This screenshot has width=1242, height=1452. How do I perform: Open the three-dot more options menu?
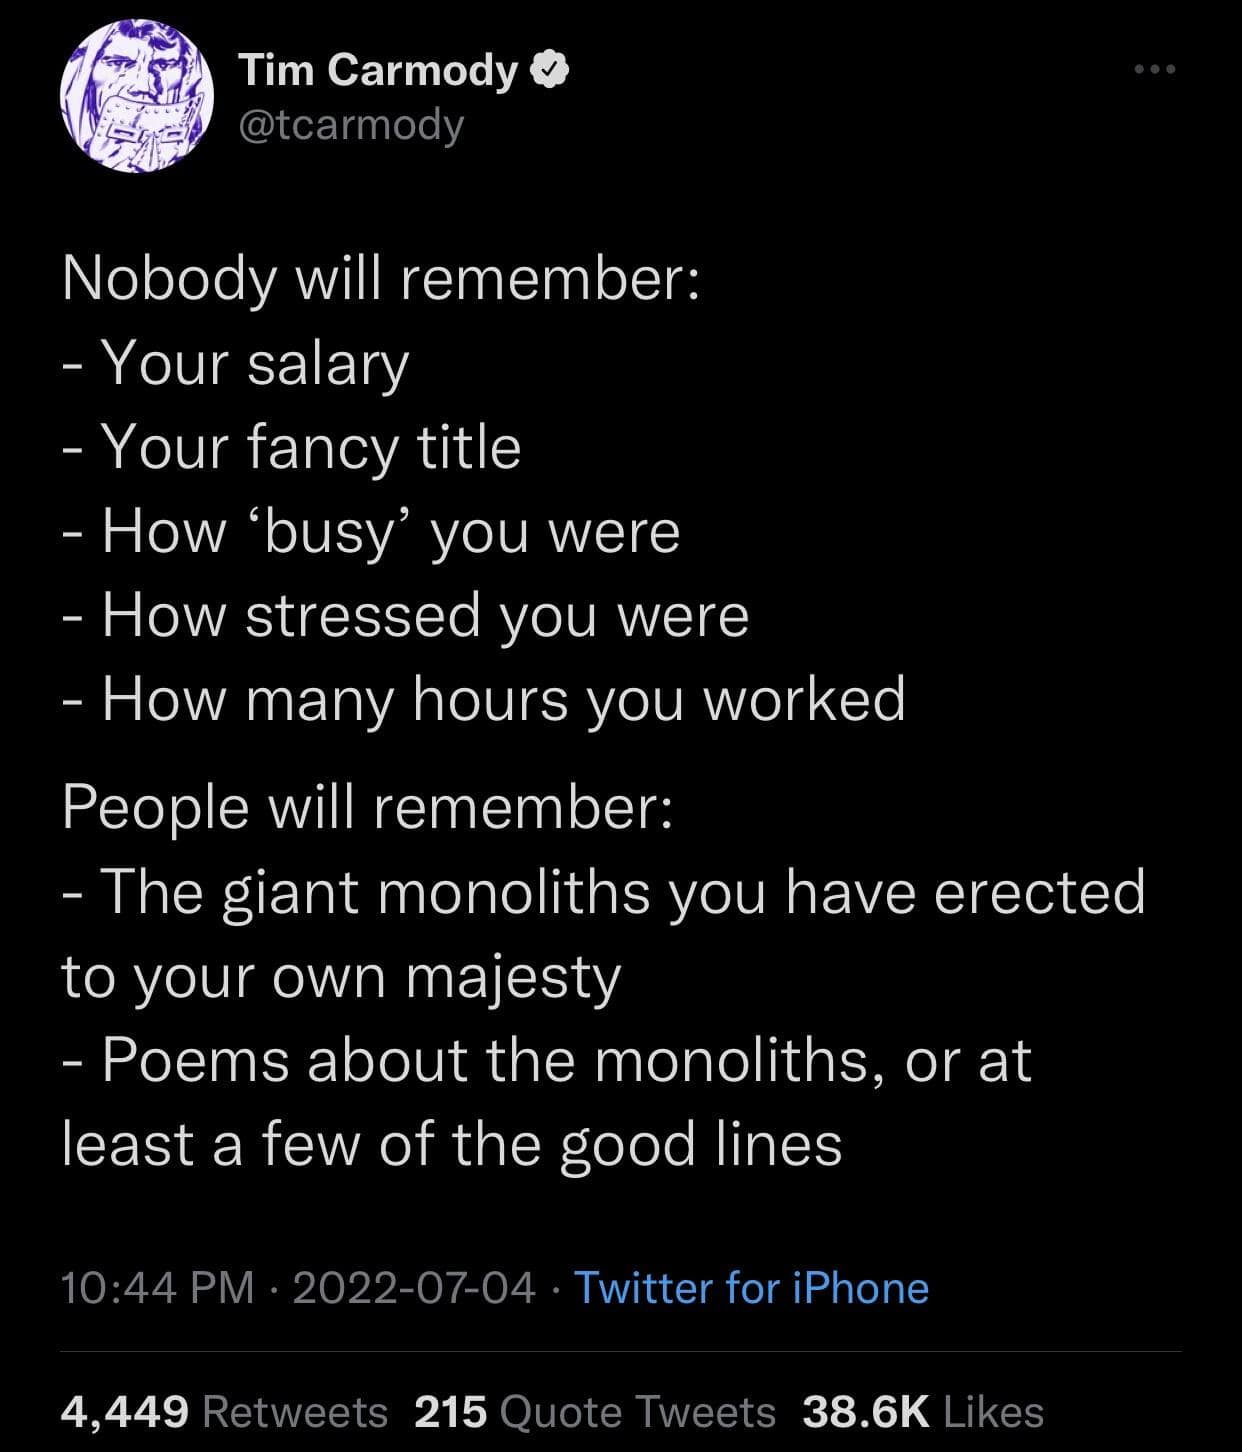[1156, 70]
